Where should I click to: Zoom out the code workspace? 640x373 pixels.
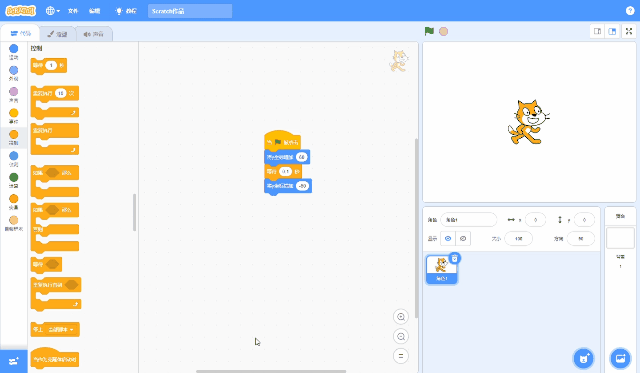coord(401,336)
